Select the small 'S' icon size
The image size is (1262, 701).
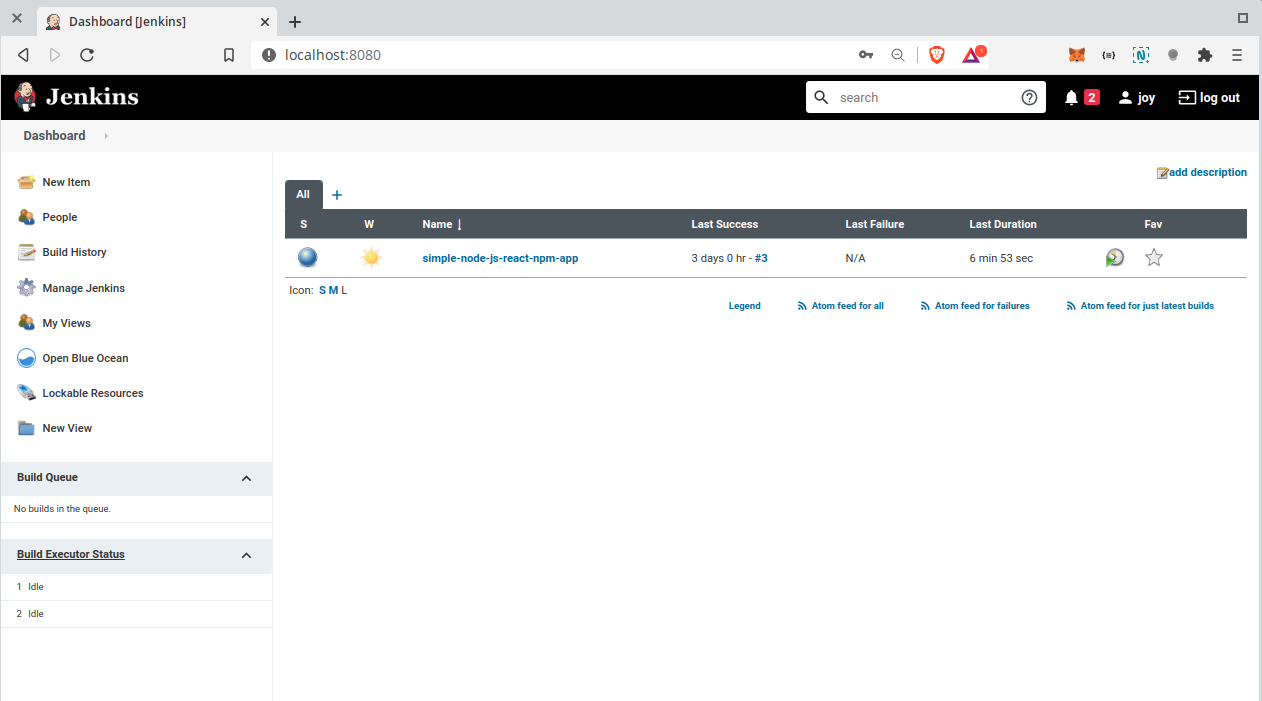pyautogui.click(x=322, y=290)
